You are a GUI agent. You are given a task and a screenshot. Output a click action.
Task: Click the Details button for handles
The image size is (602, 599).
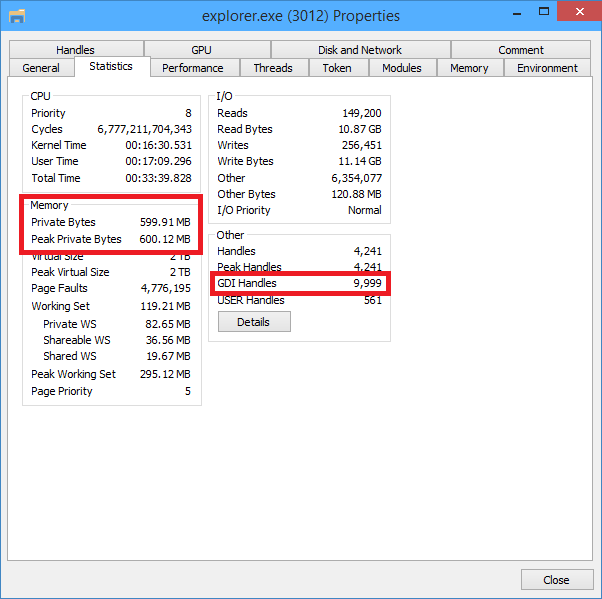click(x=254, y=322)
